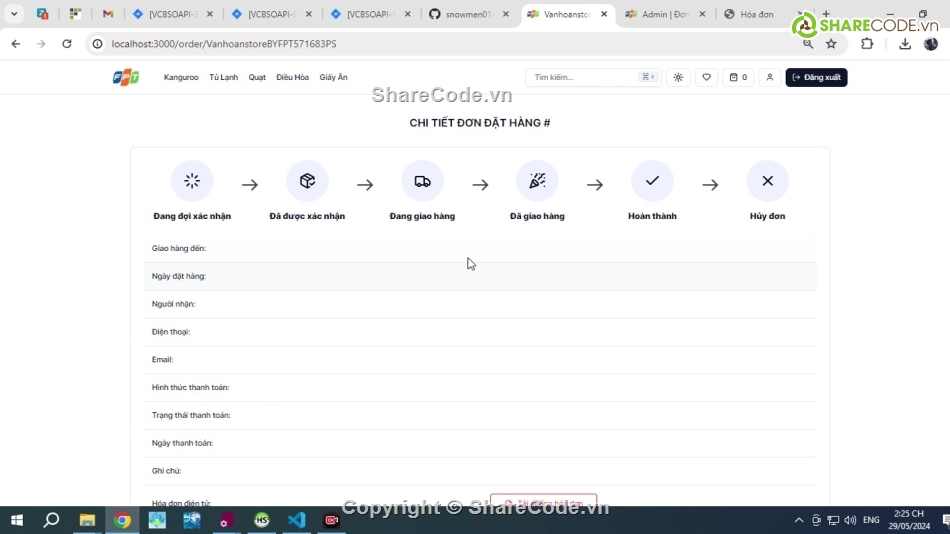
Task: Focus the Tìm kiếm search field
Action: pos(593,78)
